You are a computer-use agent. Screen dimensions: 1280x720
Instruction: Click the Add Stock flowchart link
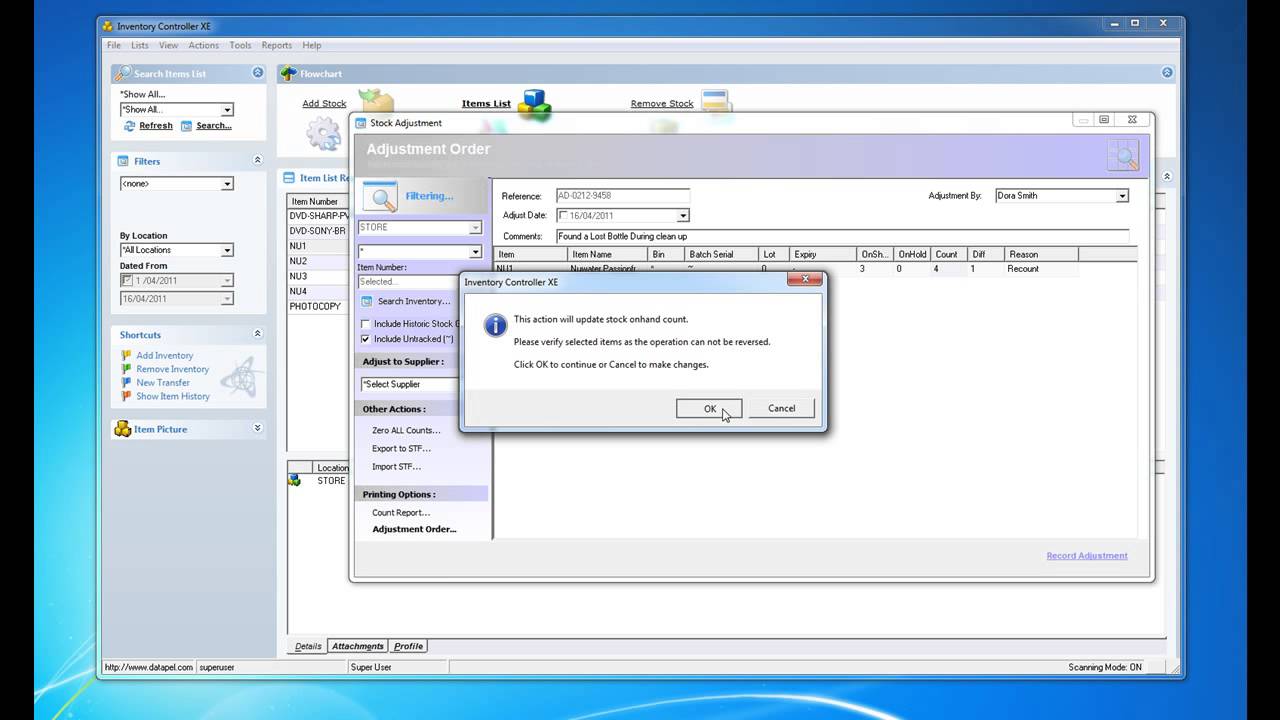click(x=324, y=103)
